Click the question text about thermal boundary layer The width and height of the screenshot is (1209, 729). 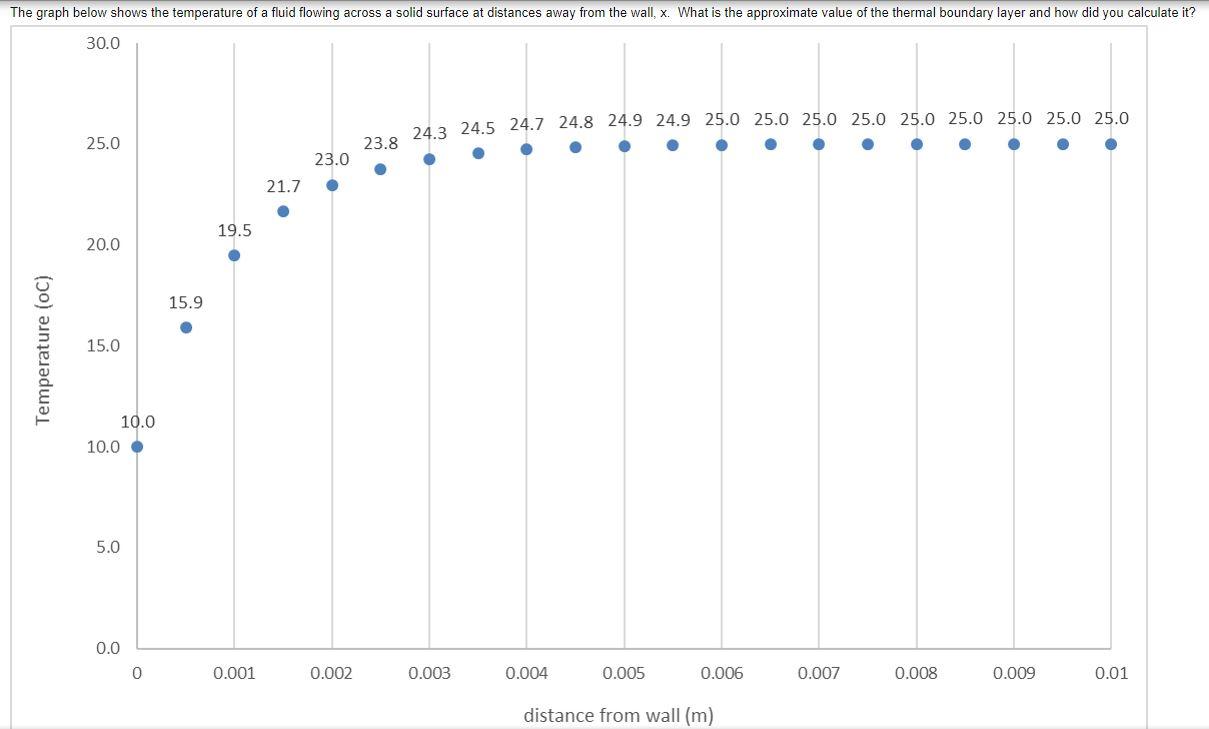click(603, 12)
